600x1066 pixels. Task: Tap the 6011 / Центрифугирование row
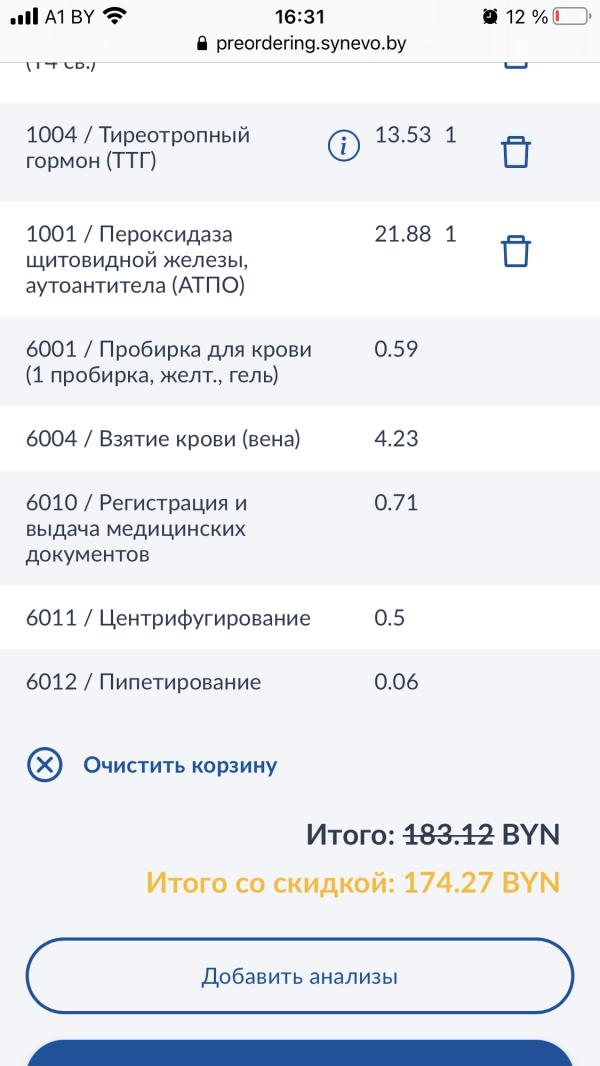[x=300, y=617]
